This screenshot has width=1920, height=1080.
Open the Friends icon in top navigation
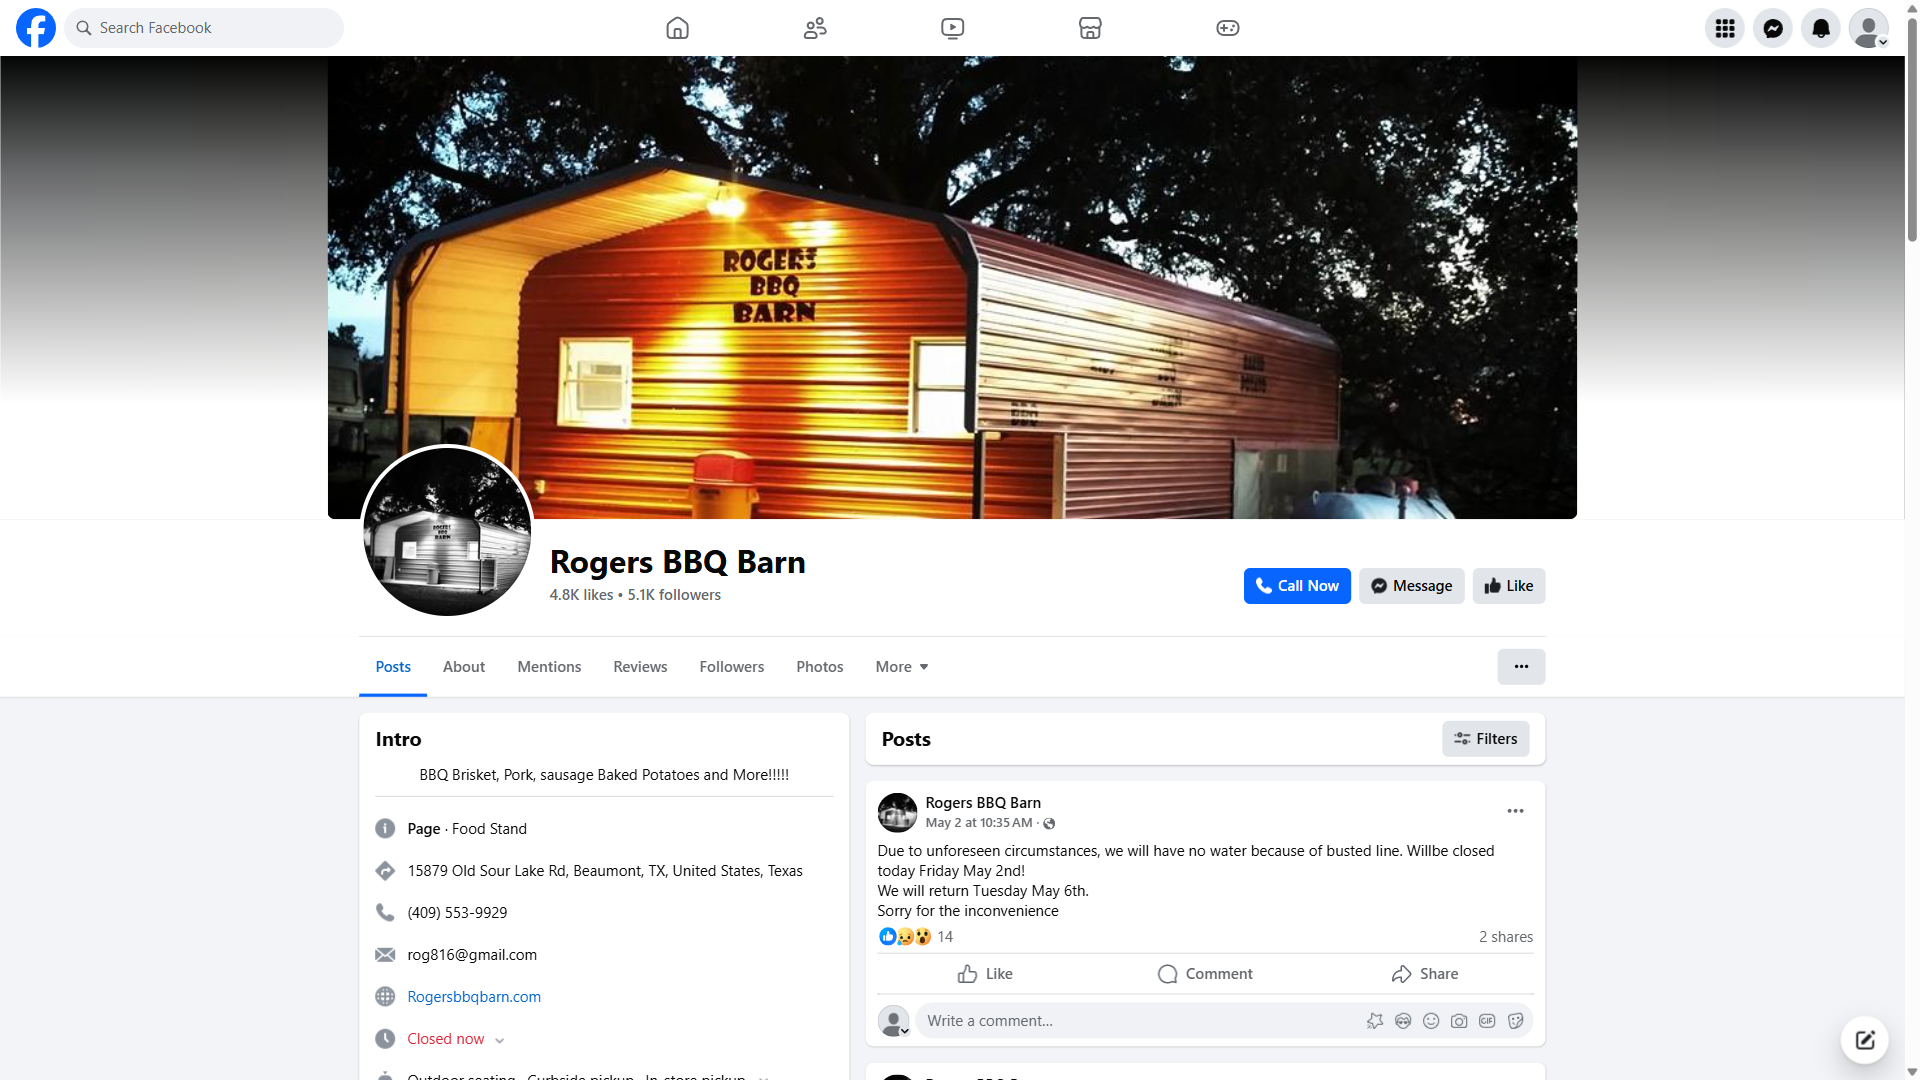[815, 28]
